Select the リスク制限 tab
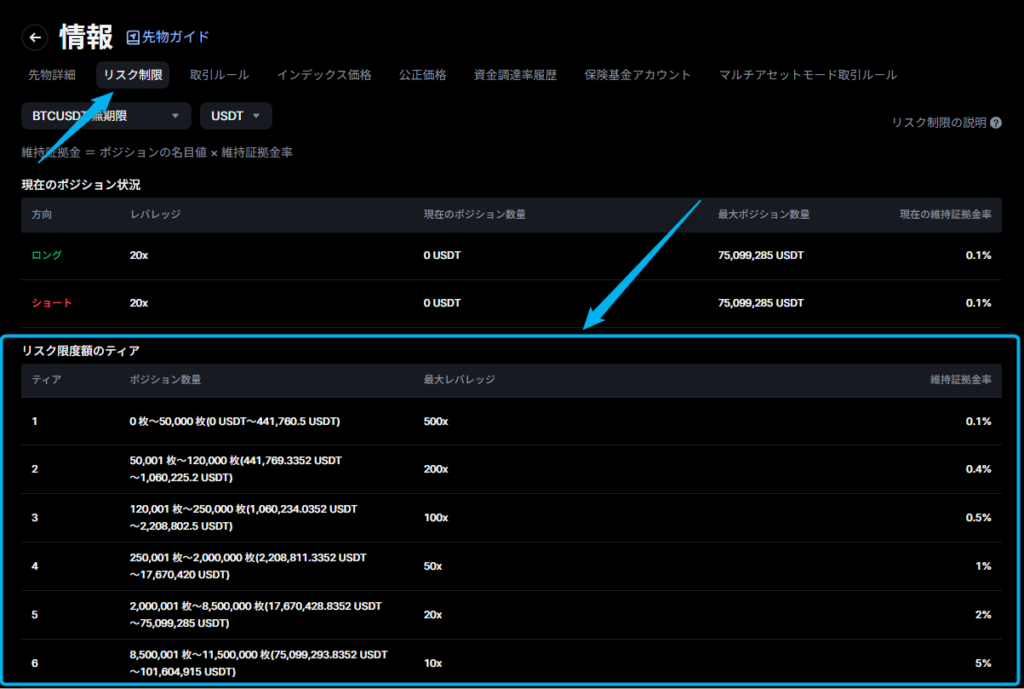Image resolution: width=1024 pixels, height=689 pixels. coord(133,75)
